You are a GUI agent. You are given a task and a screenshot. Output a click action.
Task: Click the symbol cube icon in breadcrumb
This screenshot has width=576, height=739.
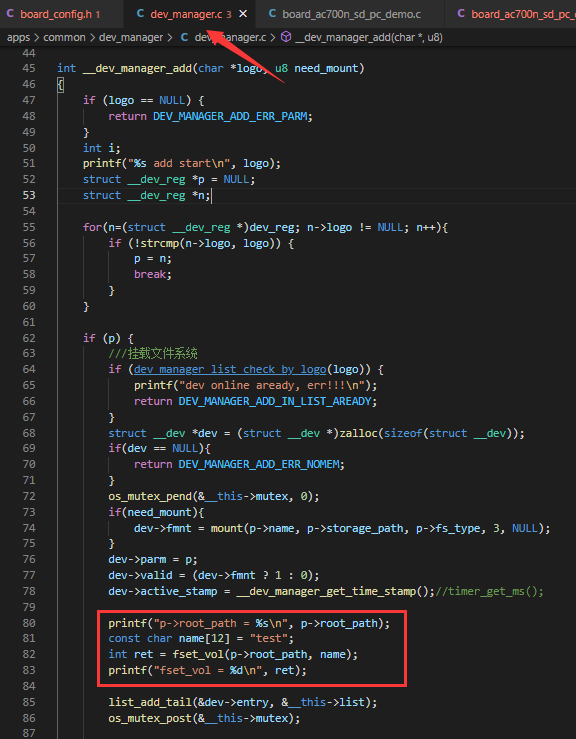(286, 37)
